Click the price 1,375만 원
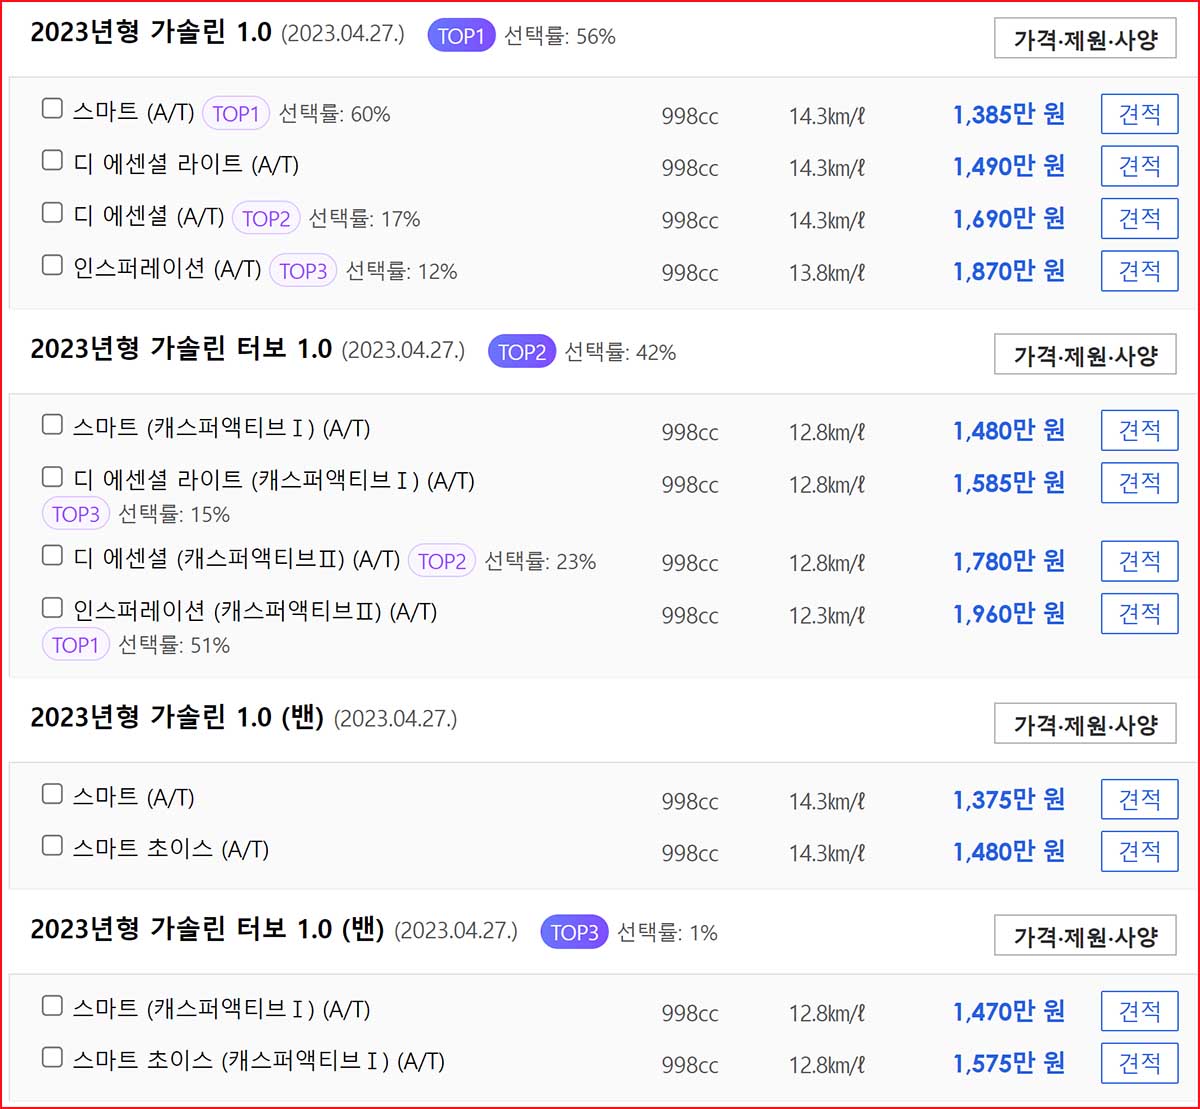 pos(1009,799)
